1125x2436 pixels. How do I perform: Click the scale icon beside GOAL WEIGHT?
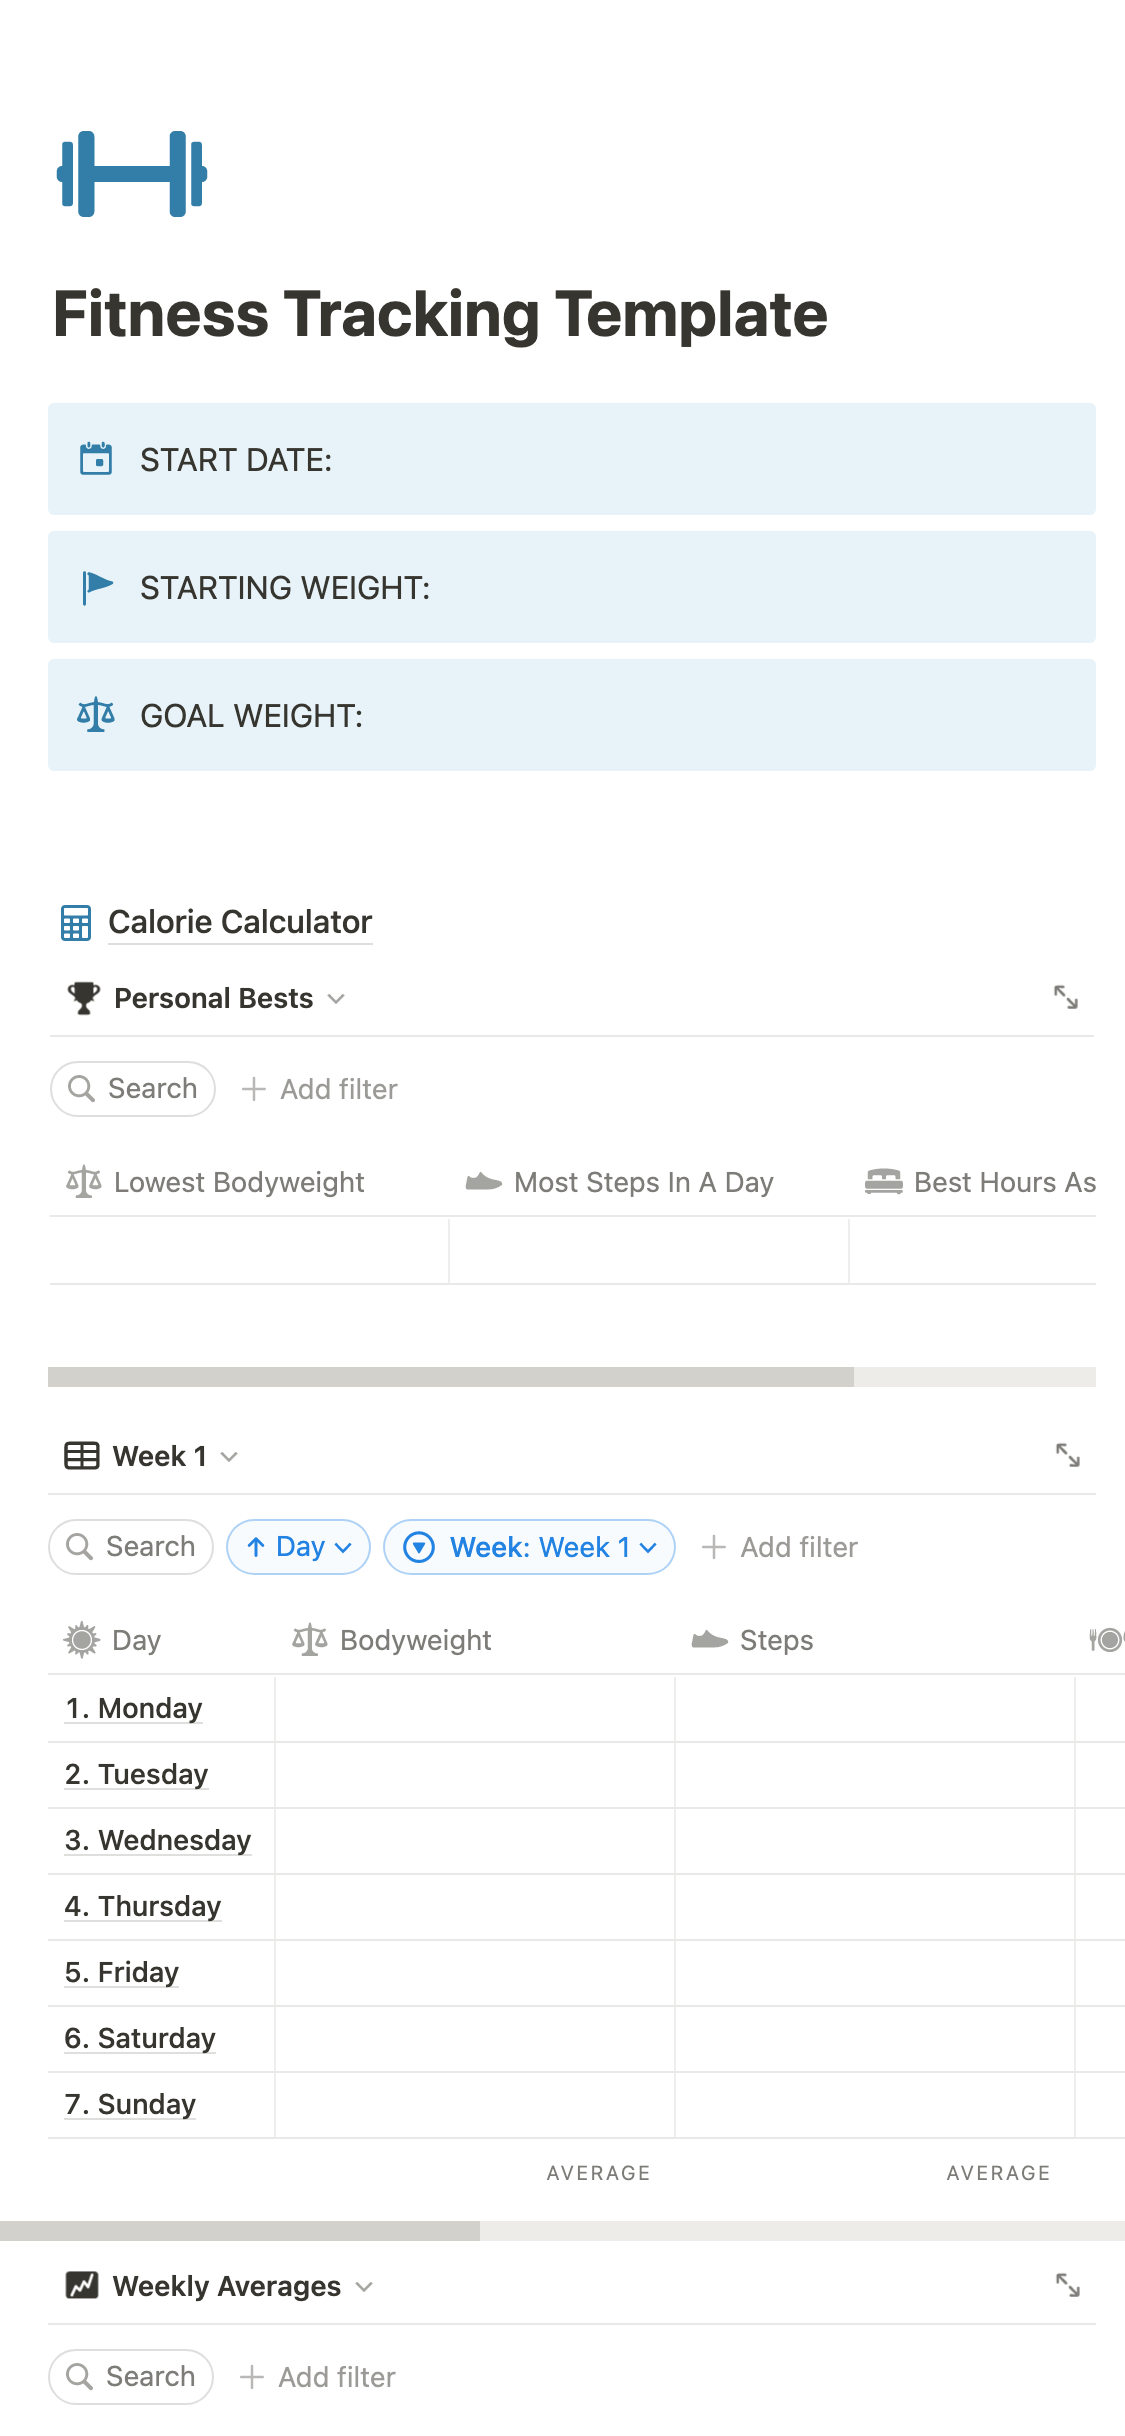(x=96, y=715)
